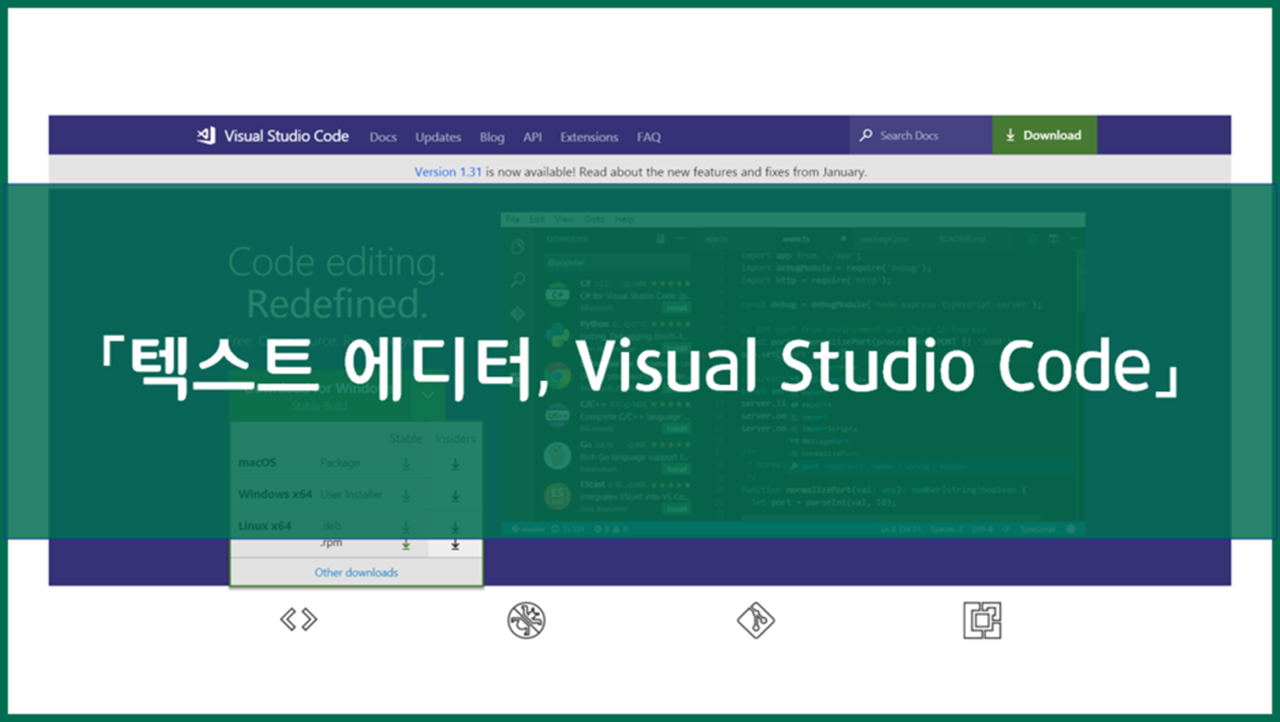The image size is (1280, 722).
Task: Download the Insiders Linux .deb package
Action: pos(455,526)
